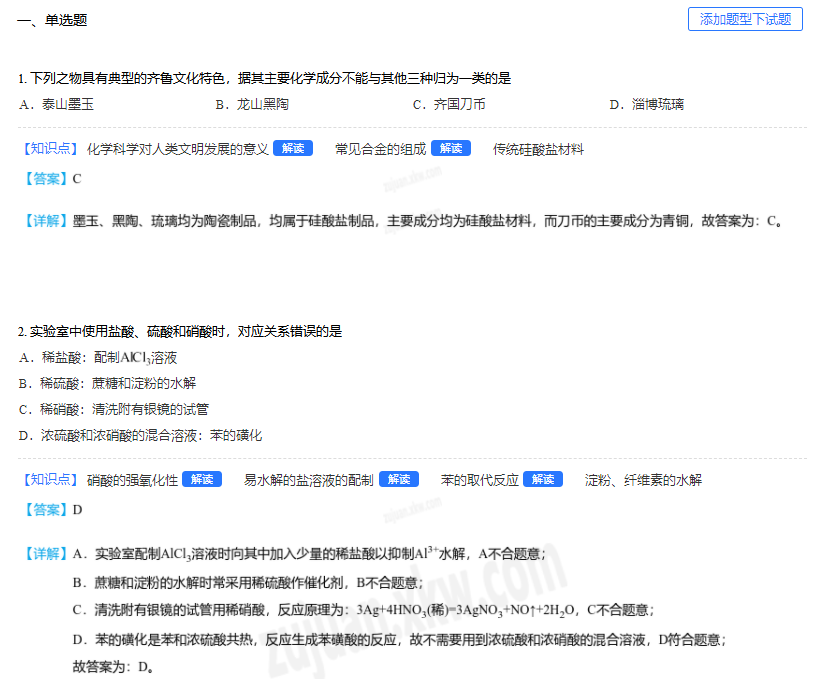
Task: Select option A 稀盐酸 in question 2
Action: [x=99, y=357]
